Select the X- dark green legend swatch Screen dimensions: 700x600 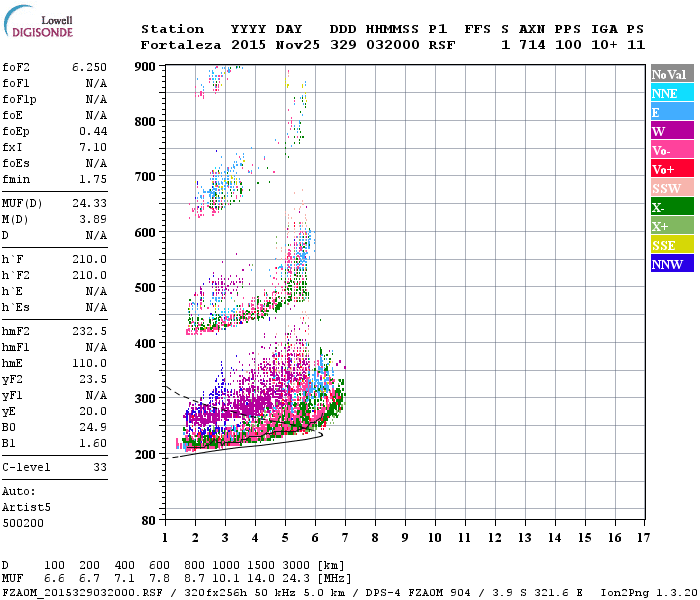click(x=671, y=207)
